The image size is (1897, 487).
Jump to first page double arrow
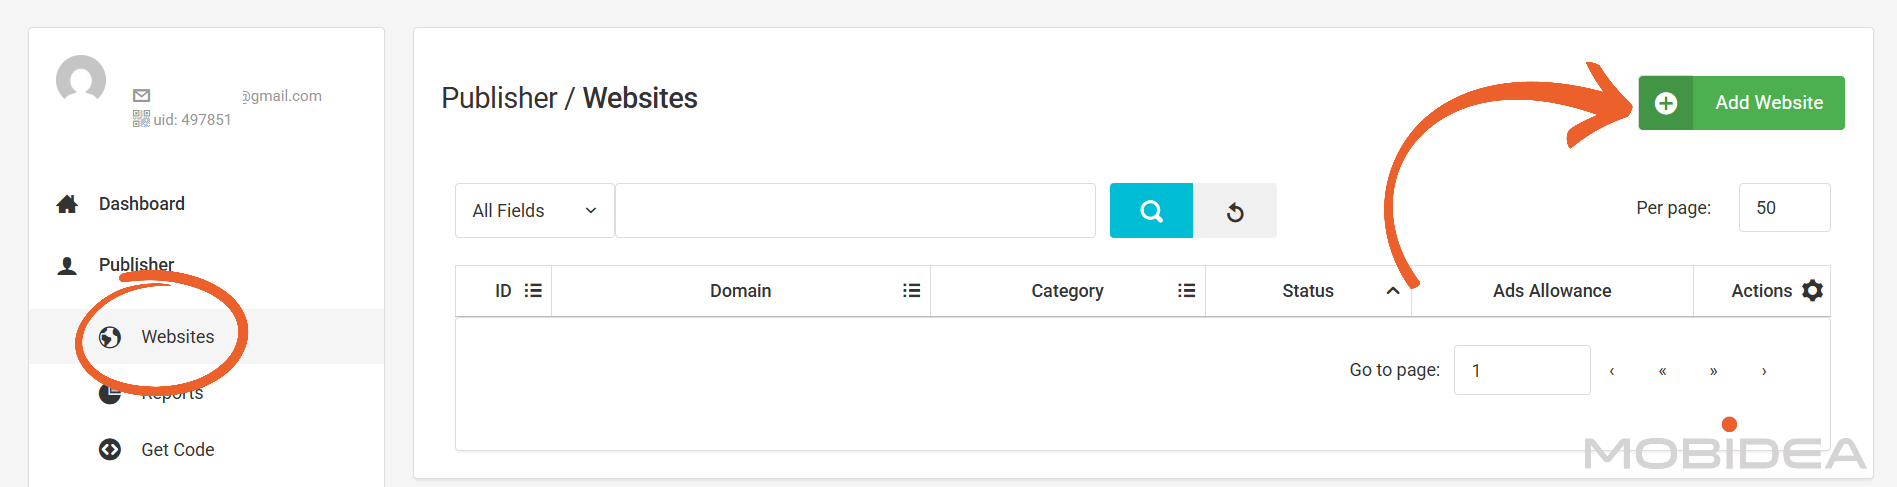pos(1662,371)
